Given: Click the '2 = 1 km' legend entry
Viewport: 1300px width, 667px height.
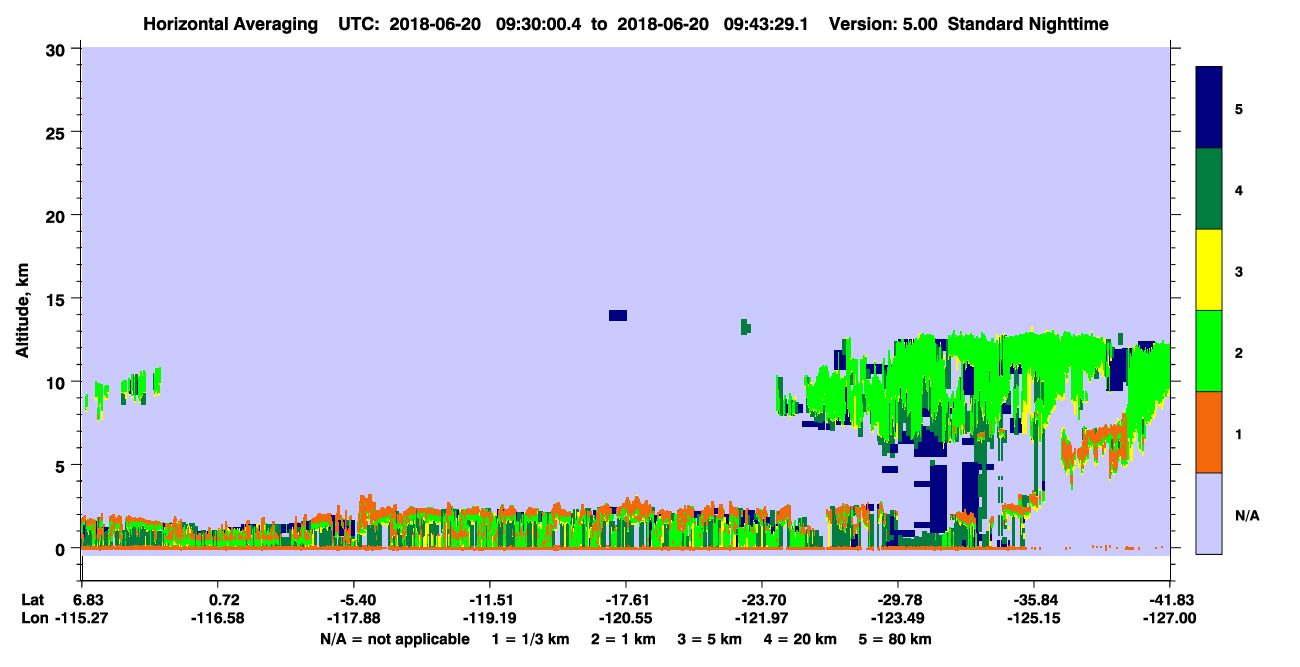Looking at the screenshot, I should click(624, 639).
